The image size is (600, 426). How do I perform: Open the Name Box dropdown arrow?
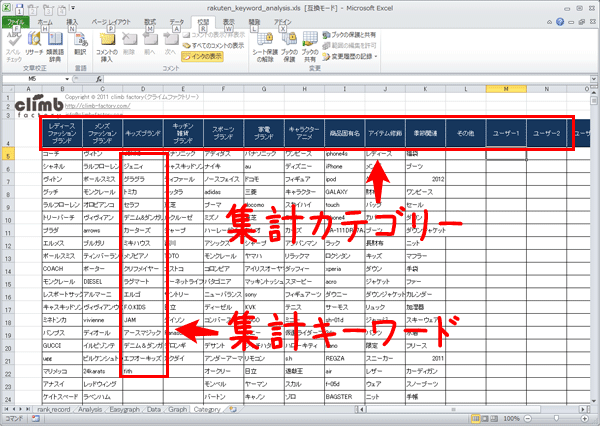tap(67, 79)
